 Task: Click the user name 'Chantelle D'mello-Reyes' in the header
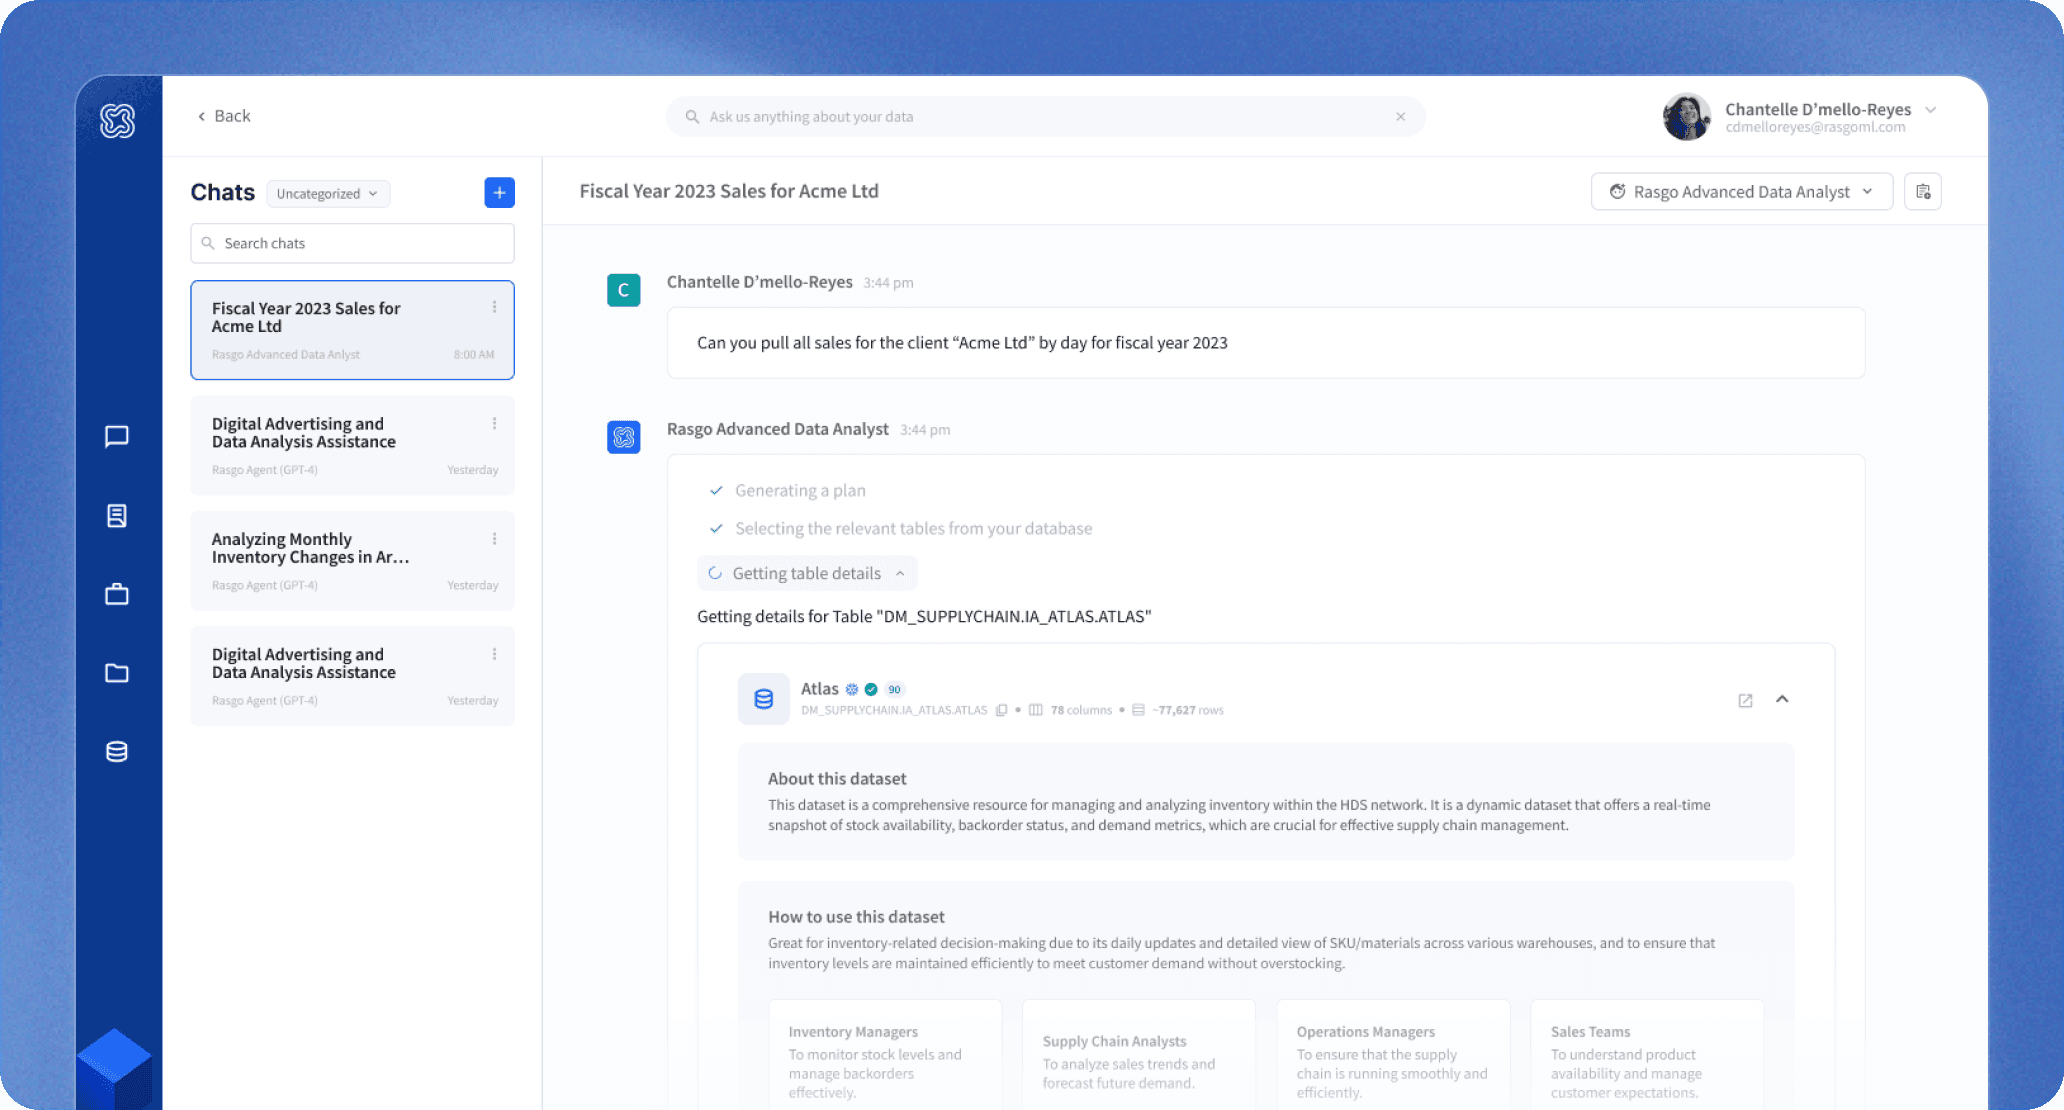click(1818, 109)
